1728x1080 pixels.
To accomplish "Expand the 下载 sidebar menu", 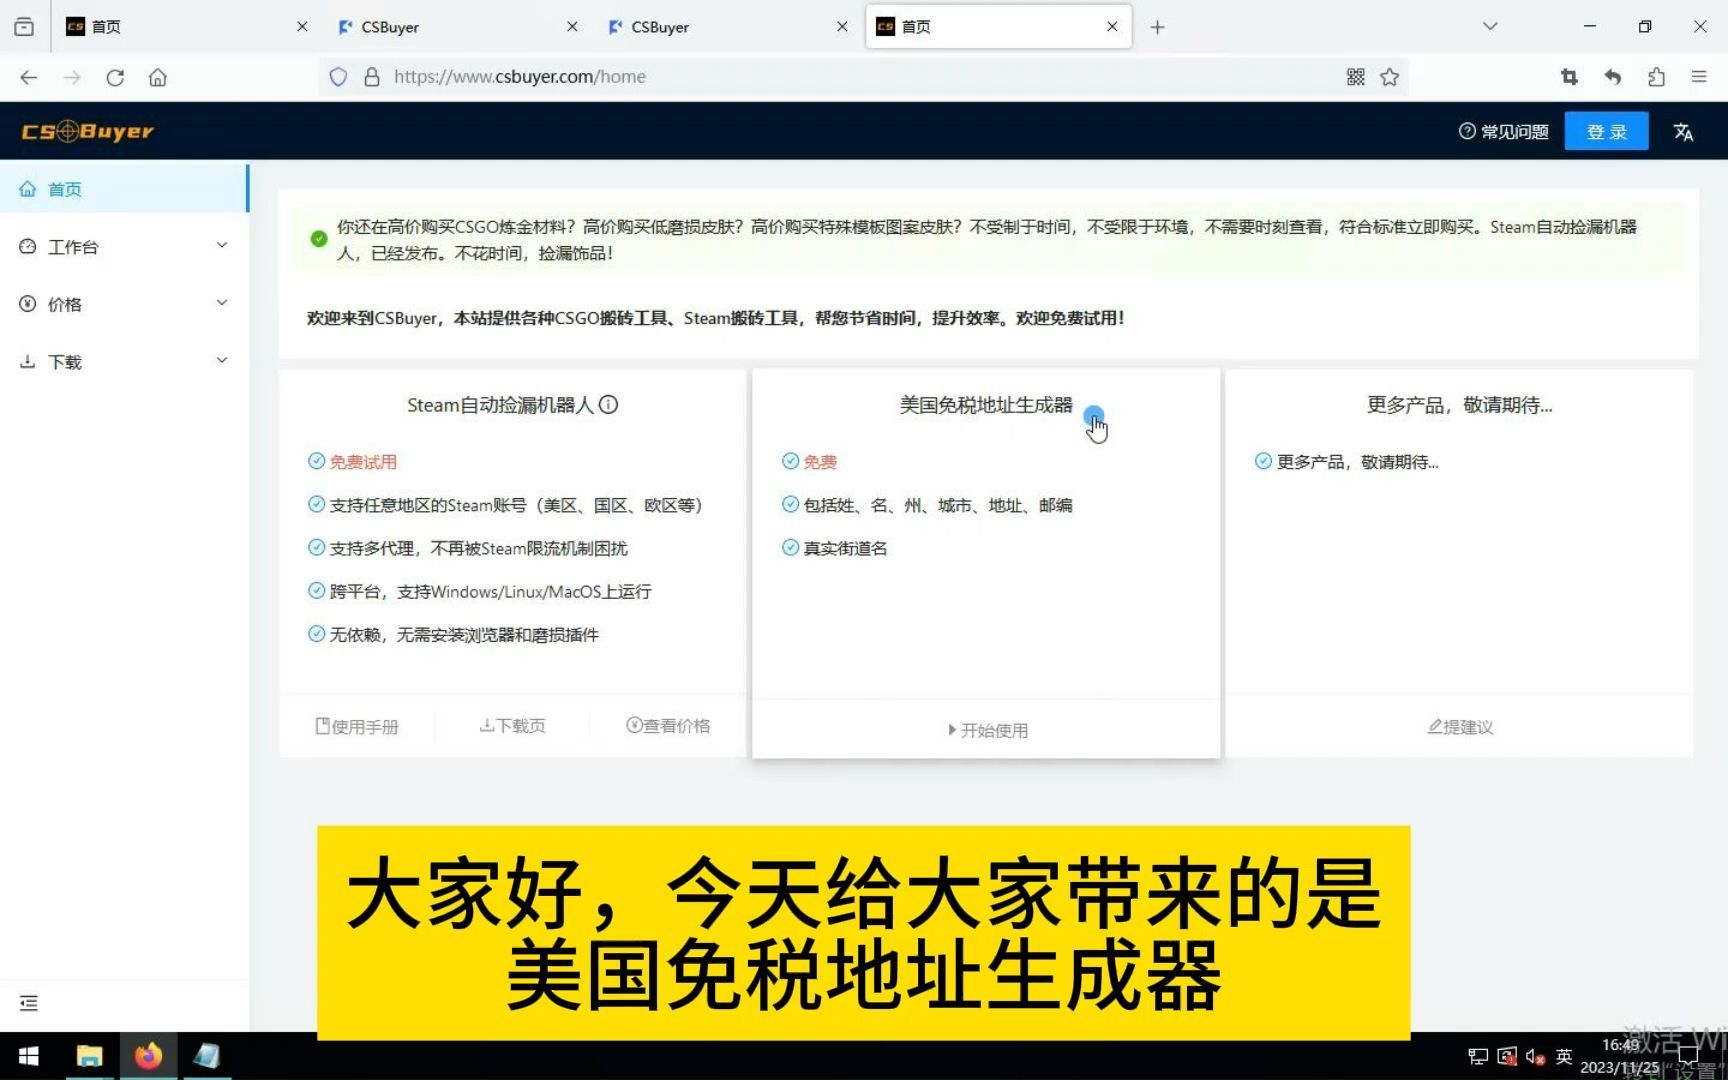I will click(x=123, y=361).
